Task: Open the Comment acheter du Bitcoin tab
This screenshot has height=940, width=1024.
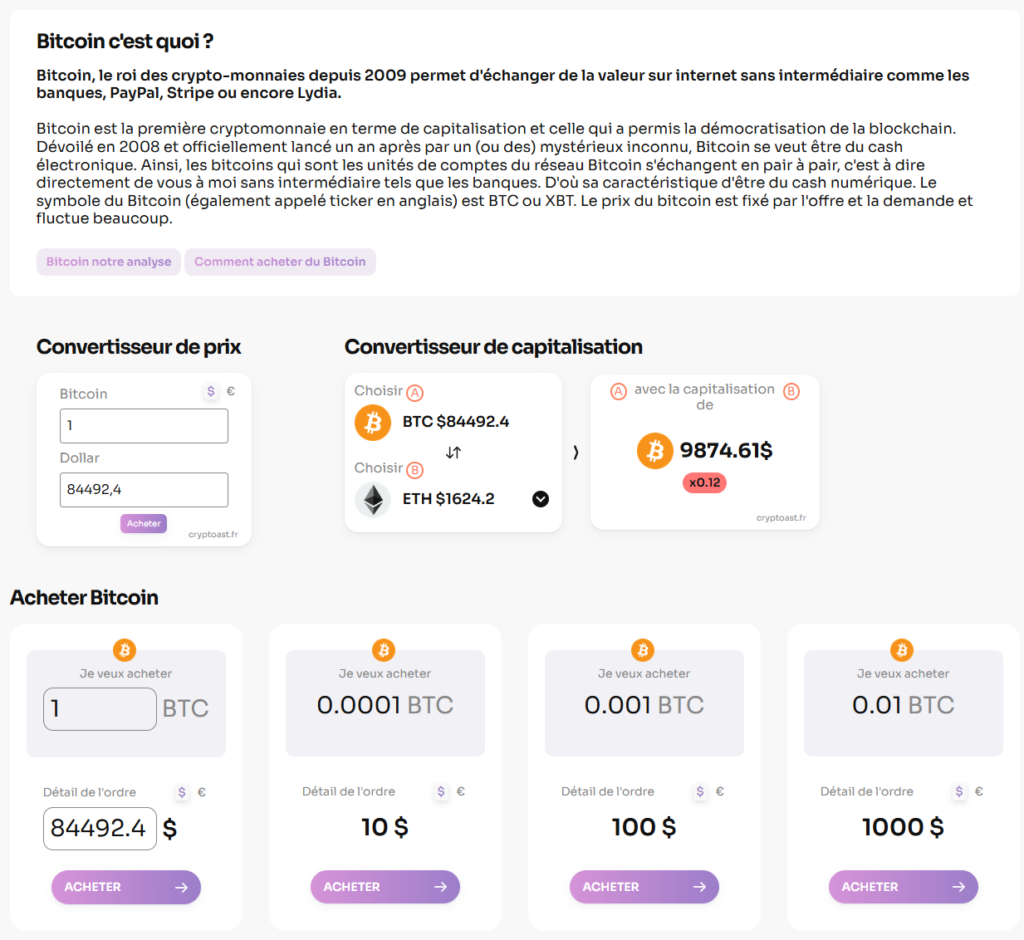Action: pyautogui.click(x=280, y=262)
